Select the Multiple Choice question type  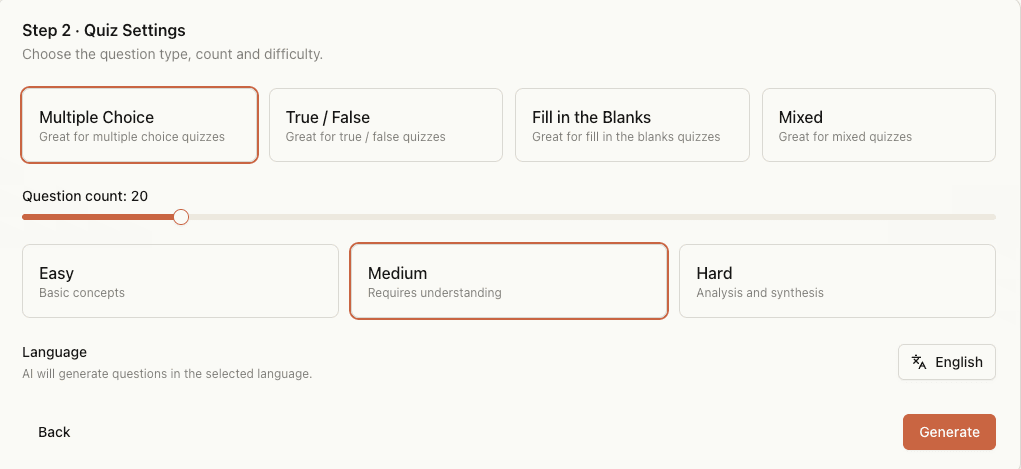139,125
